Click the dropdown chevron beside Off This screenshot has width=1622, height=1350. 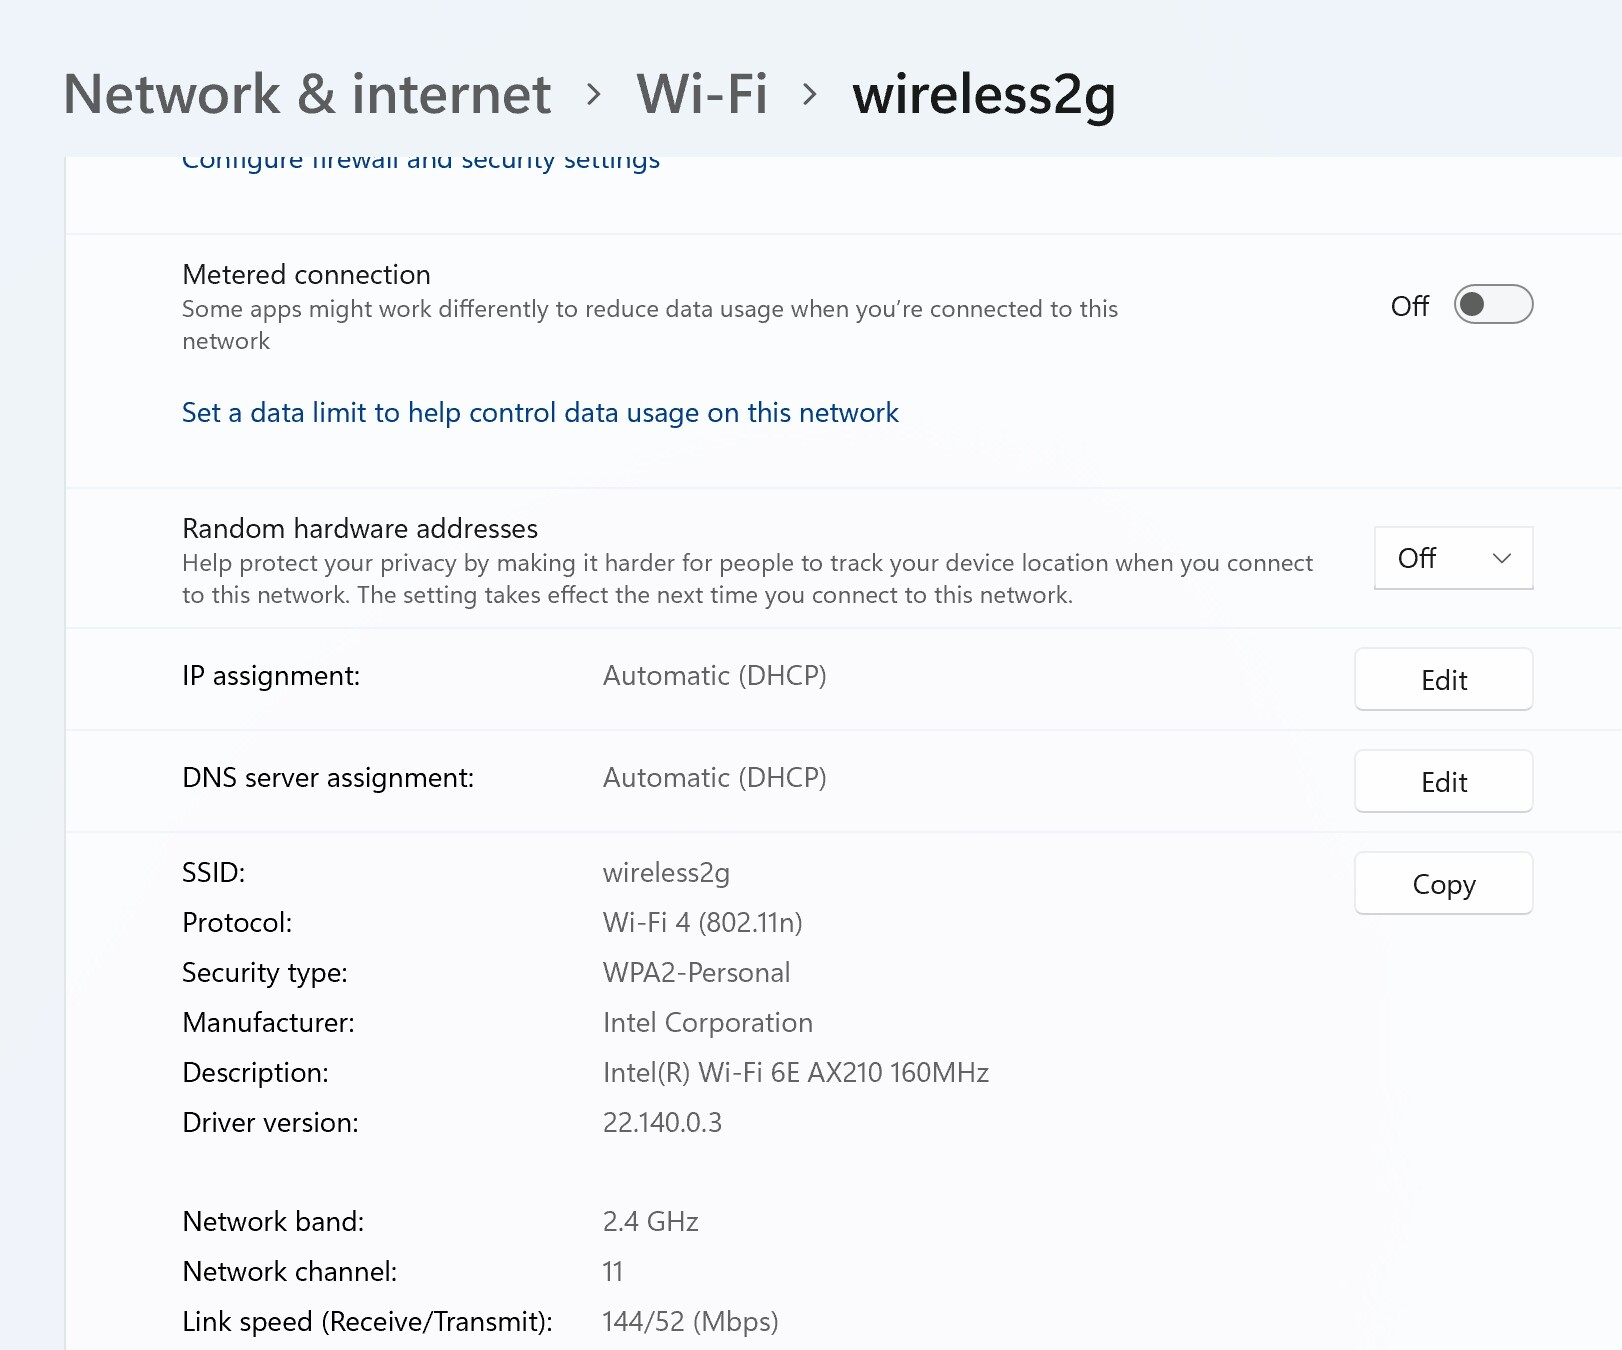1501,558
